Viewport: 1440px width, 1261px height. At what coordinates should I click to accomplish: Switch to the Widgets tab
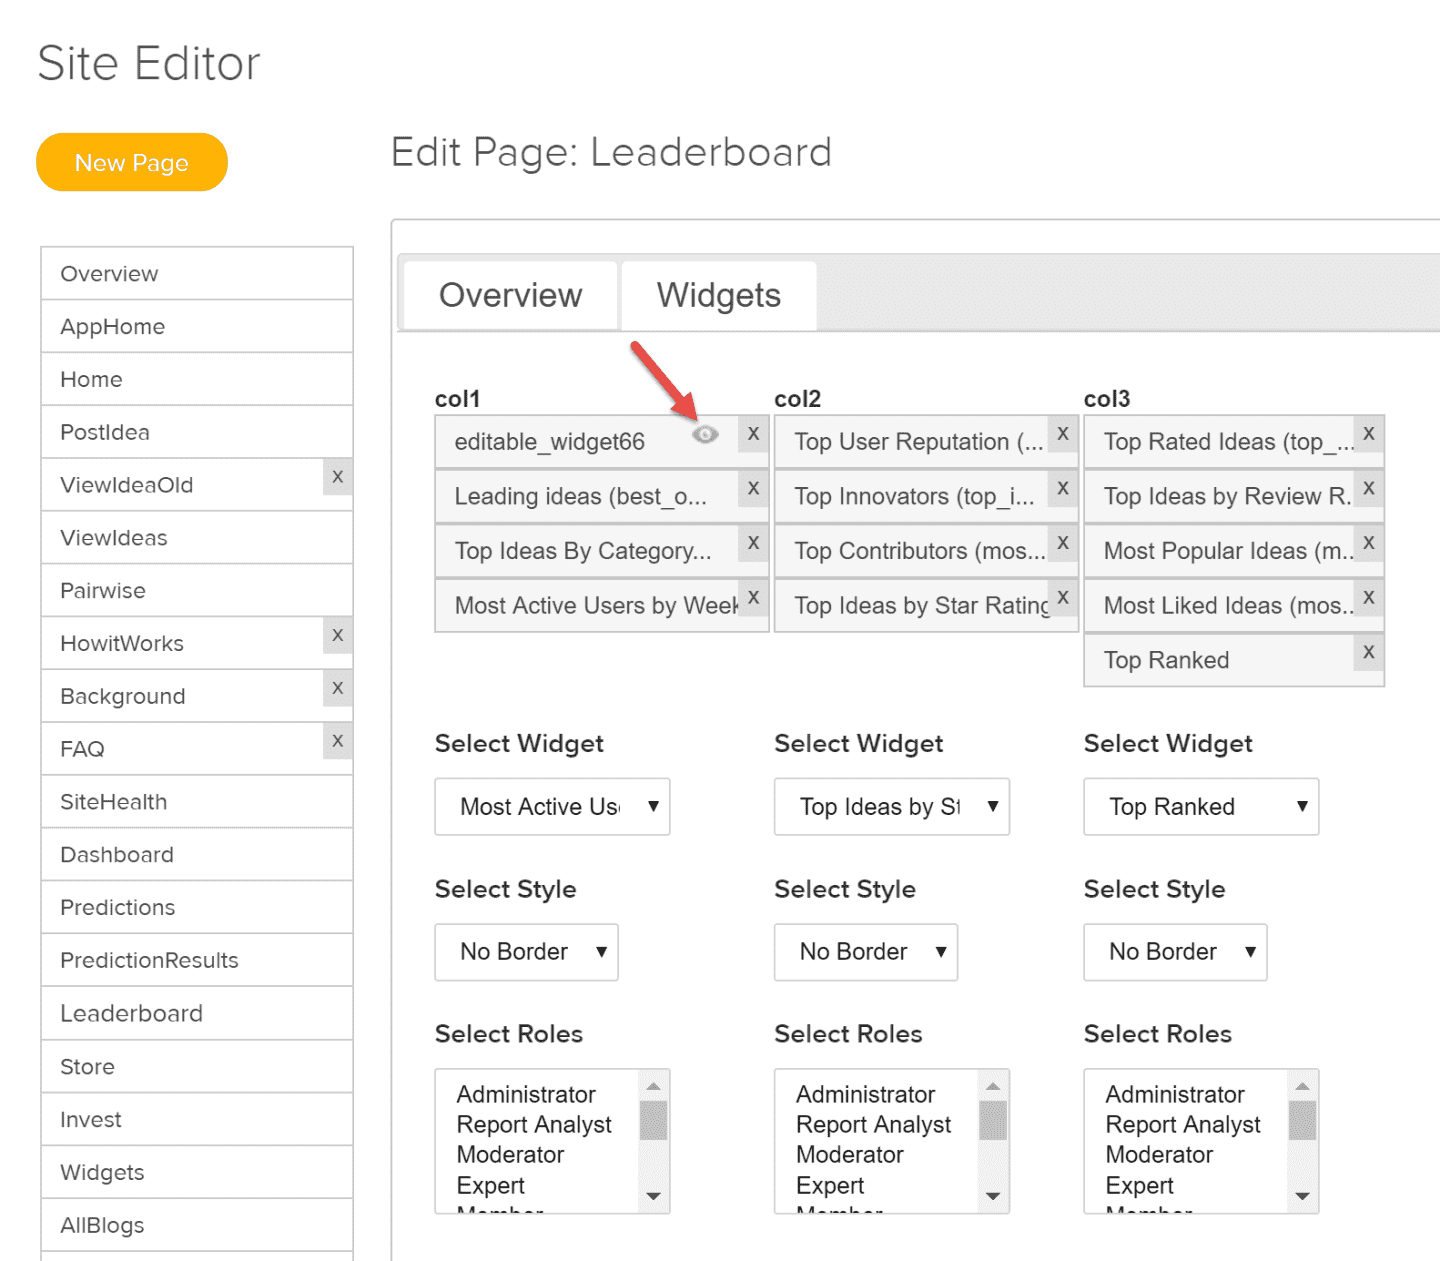[718, 295]
